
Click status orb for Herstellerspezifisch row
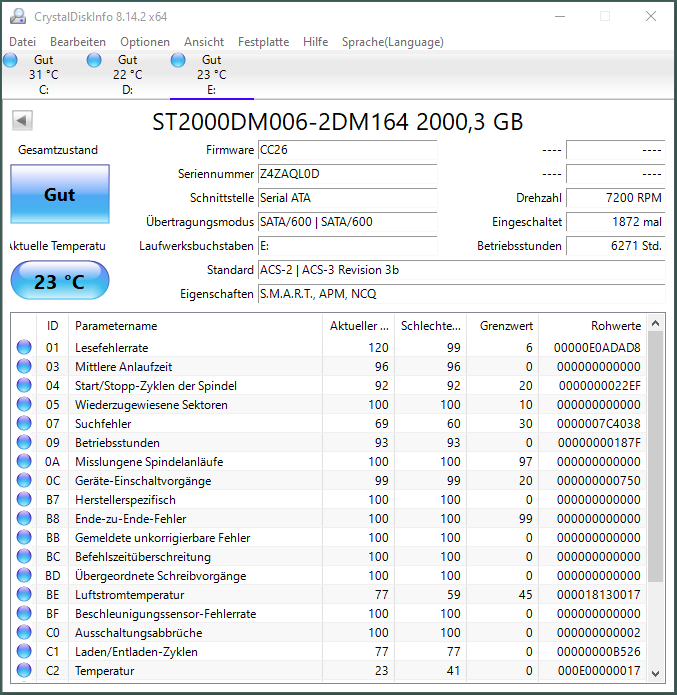click(24, 500)
